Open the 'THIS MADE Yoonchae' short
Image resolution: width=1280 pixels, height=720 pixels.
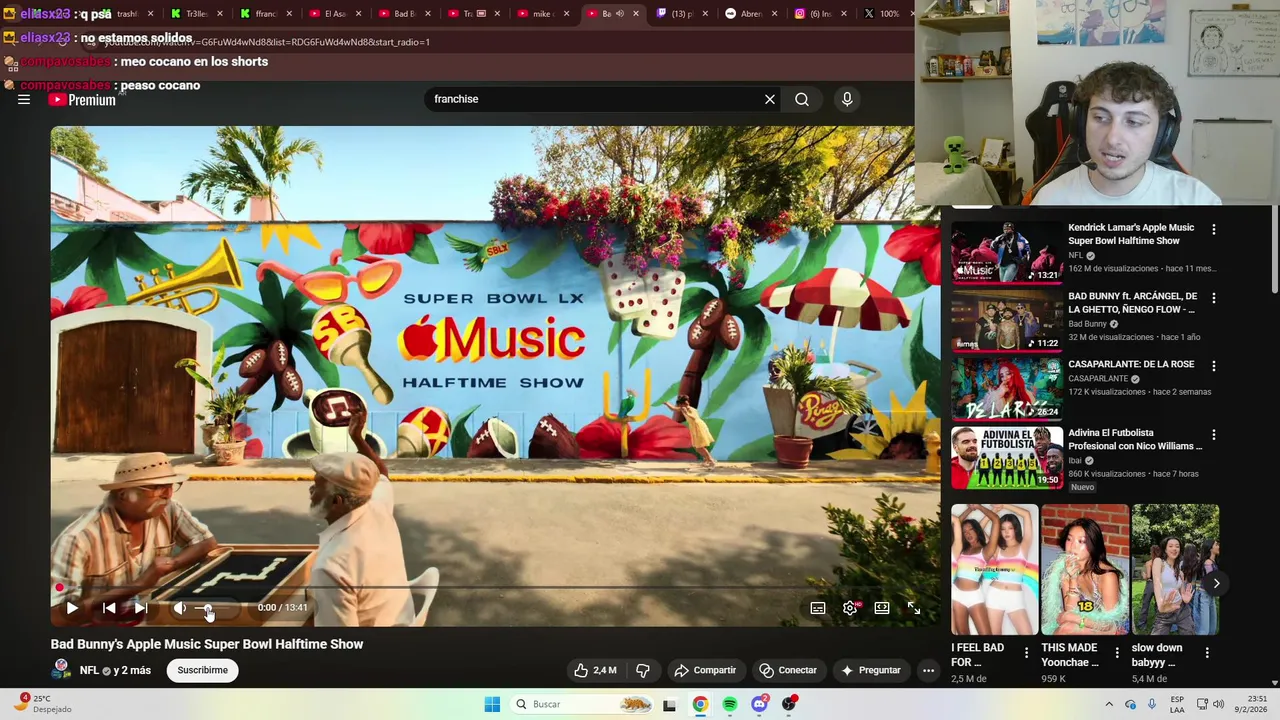click(x=1085, y=570)
